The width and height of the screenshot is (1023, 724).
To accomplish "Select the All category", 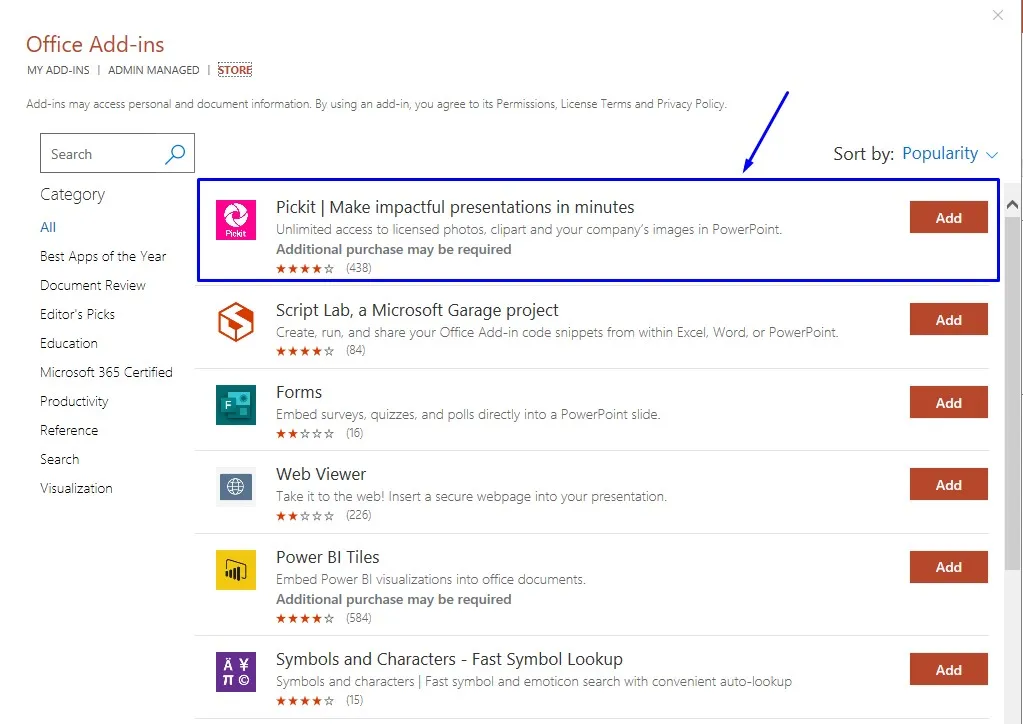I will pos(48,227).
